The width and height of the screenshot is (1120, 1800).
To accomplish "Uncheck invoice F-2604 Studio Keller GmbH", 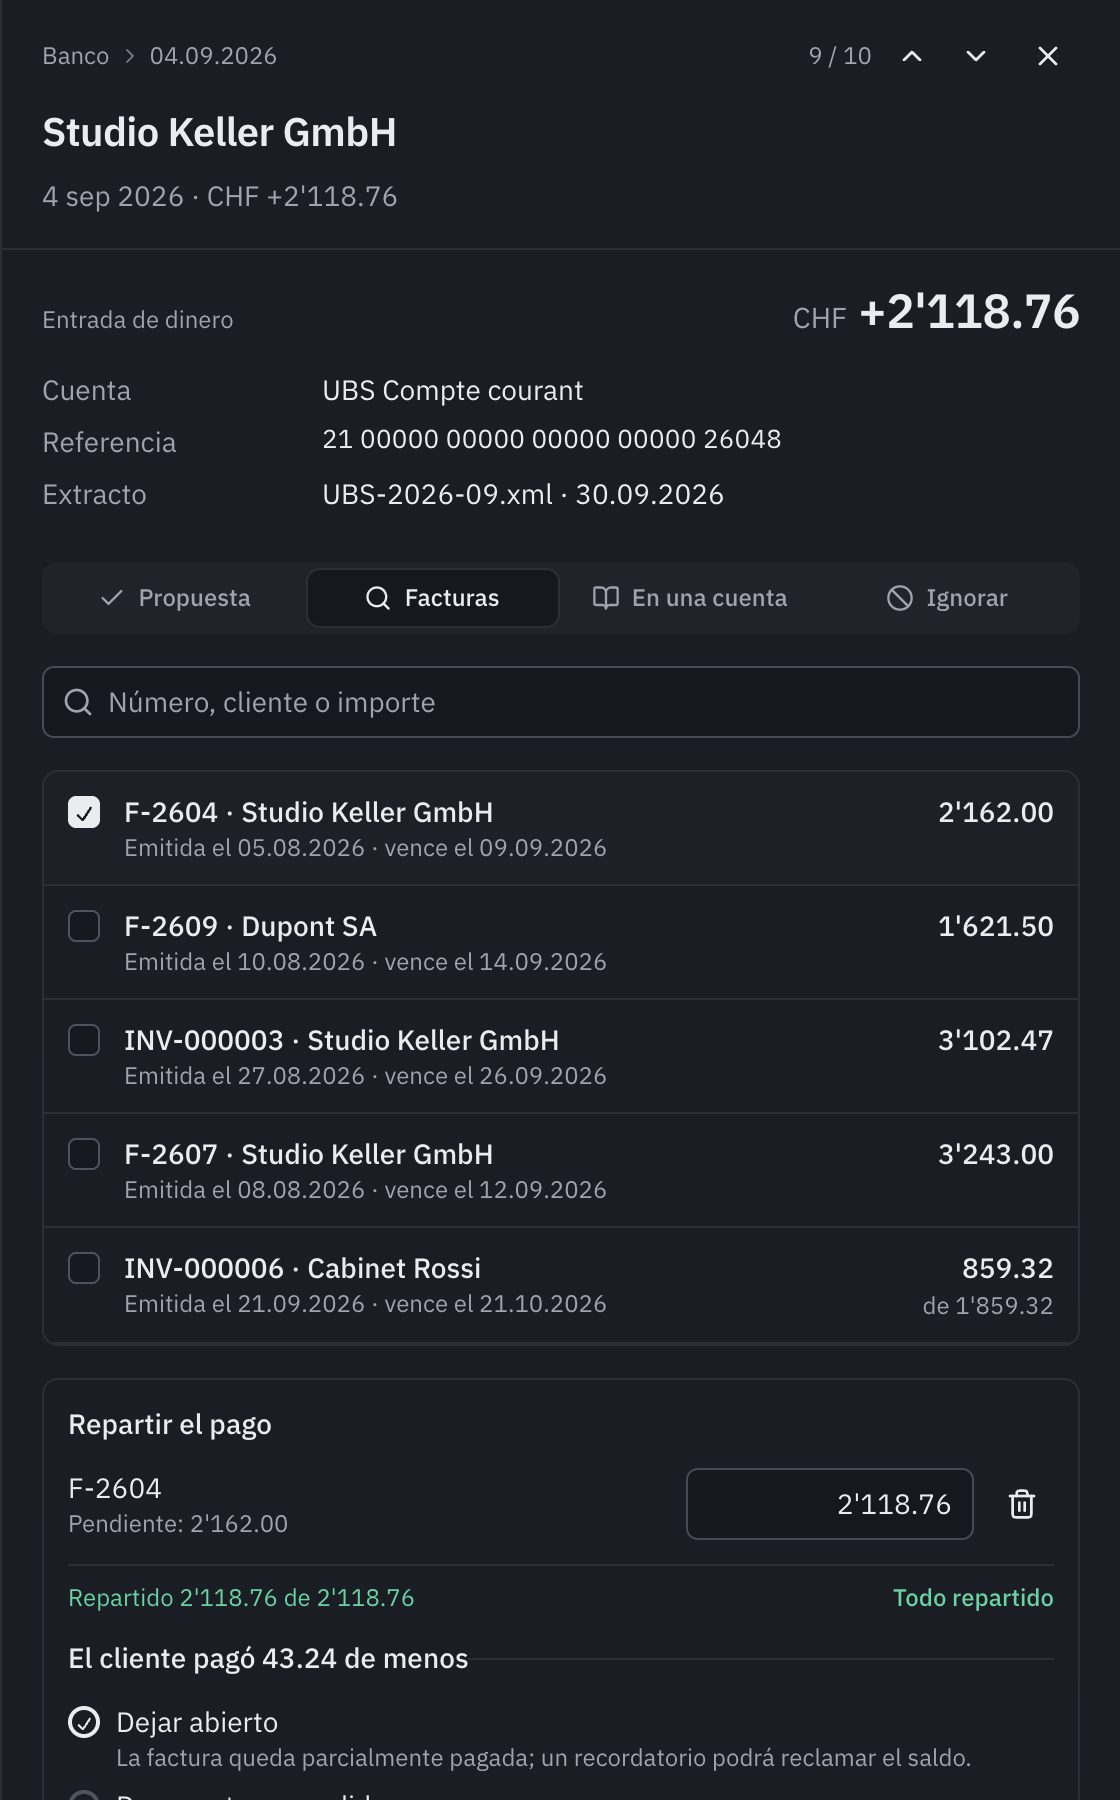I will (84, 812).
